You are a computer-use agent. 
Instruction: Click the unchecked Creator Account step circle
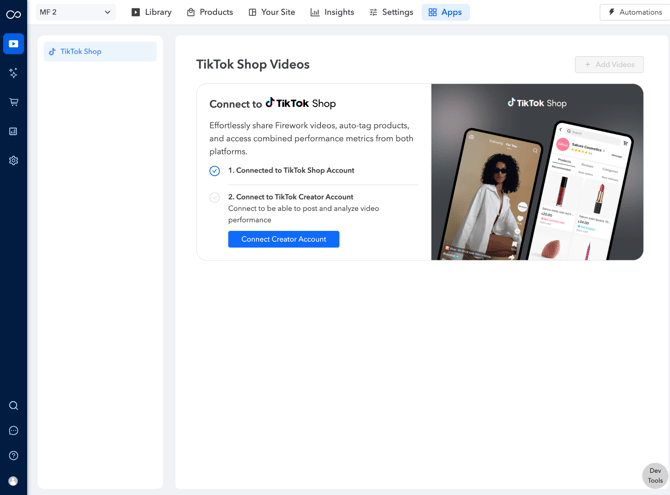pos(214,198)
